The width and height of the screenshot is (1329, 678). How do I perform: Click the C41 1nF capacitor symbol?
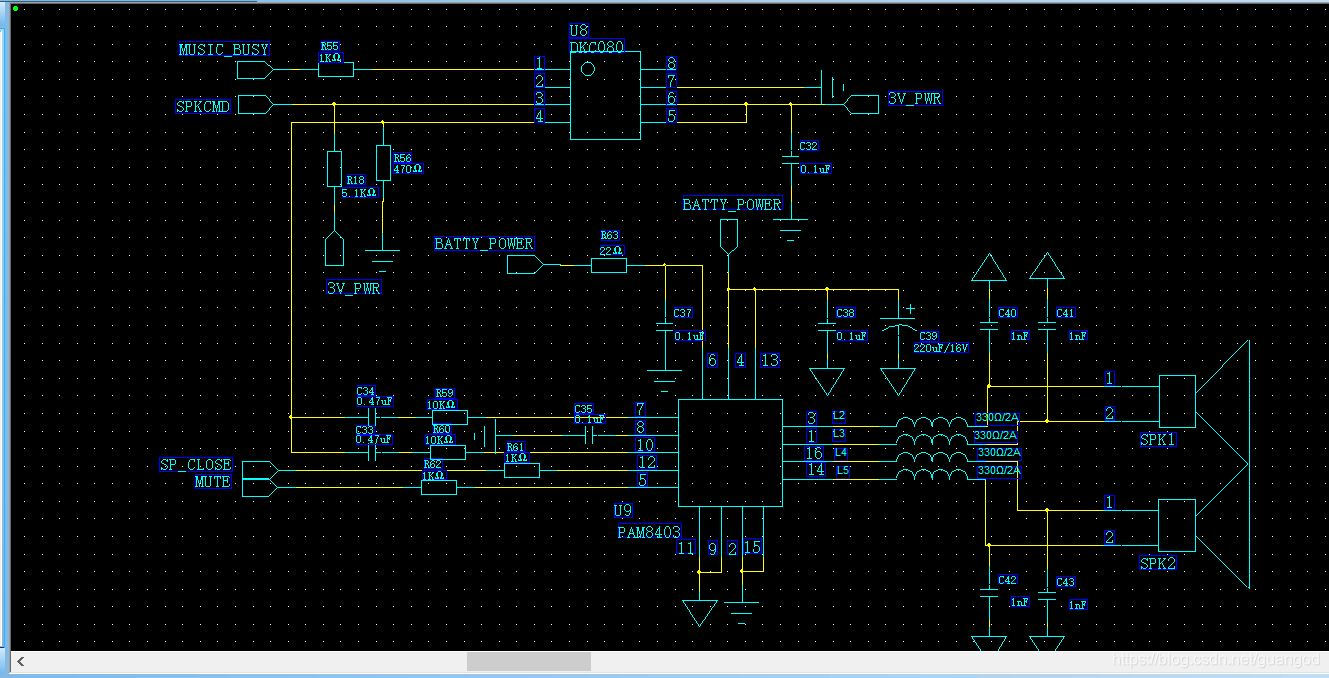tap(1047, 328)
